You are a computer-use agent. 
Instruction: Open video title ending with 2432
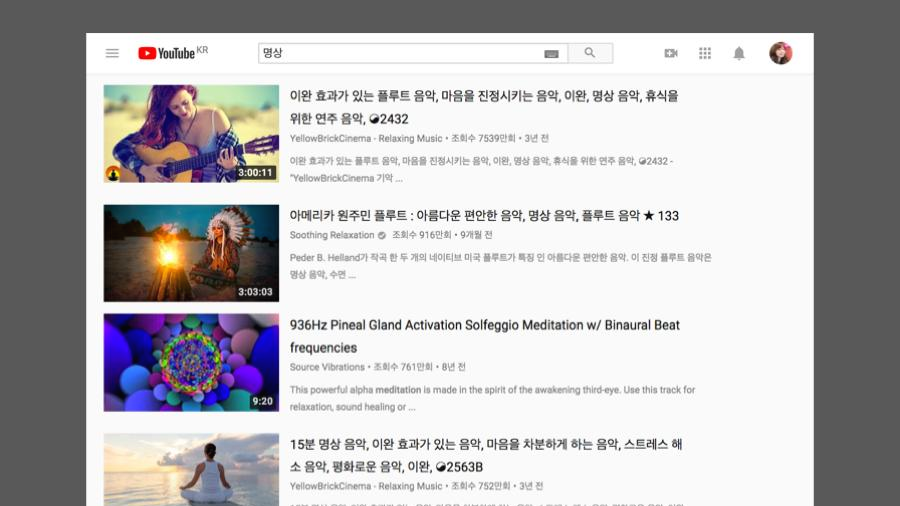(x=483, y=107)
